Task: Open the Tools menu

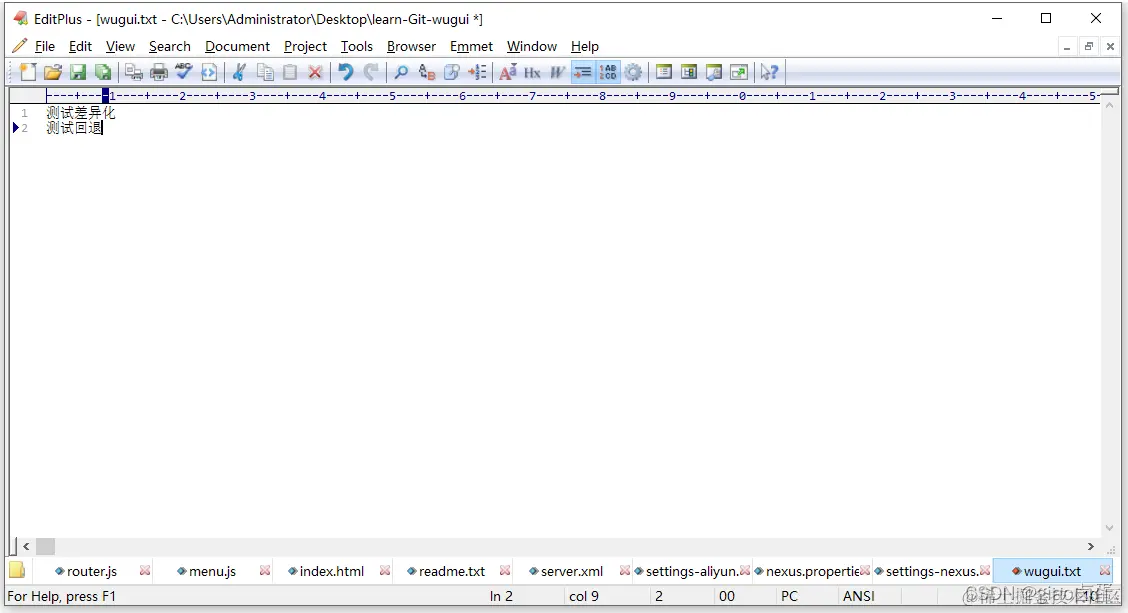Action: [357, 46]
